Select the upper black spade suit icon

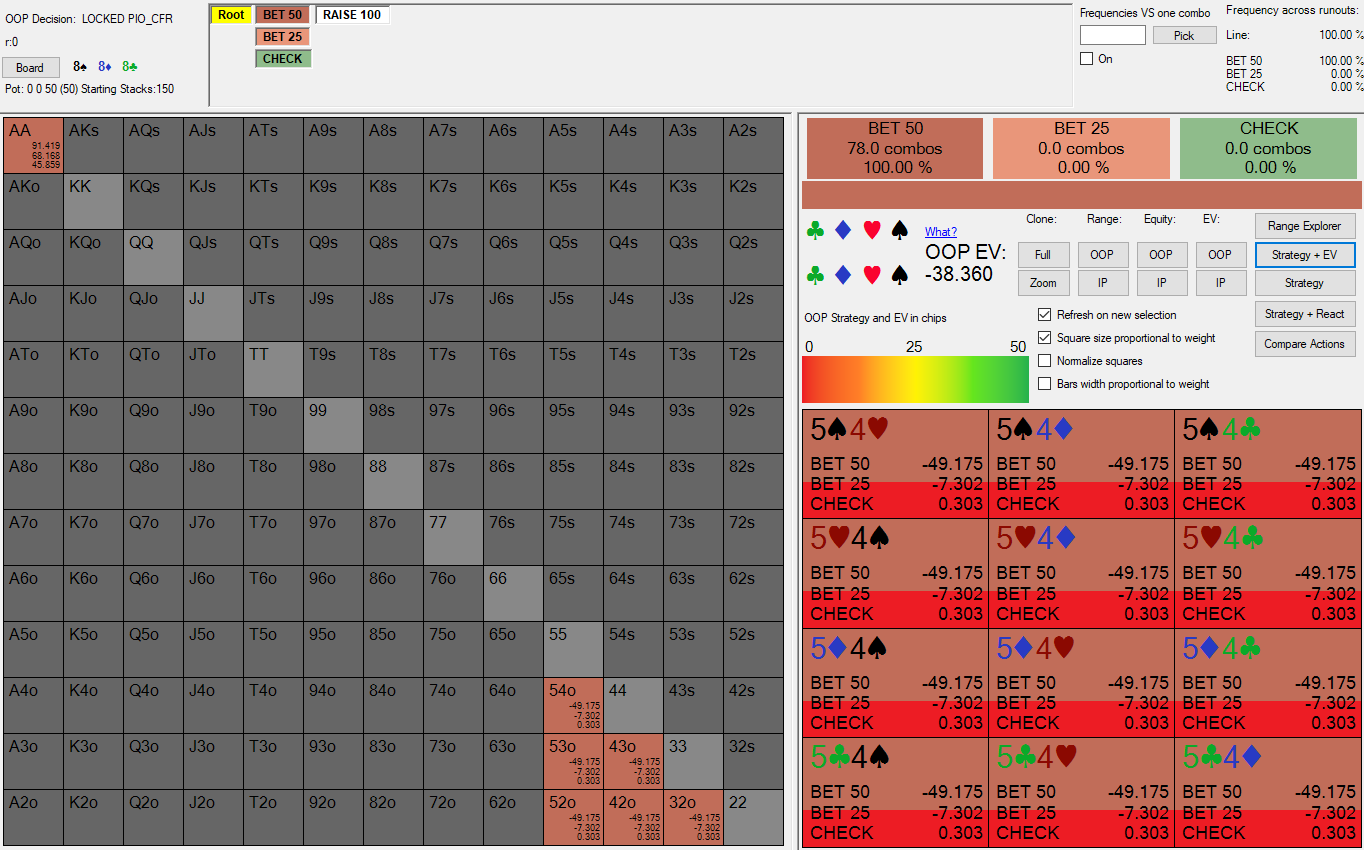coord(899,231)
